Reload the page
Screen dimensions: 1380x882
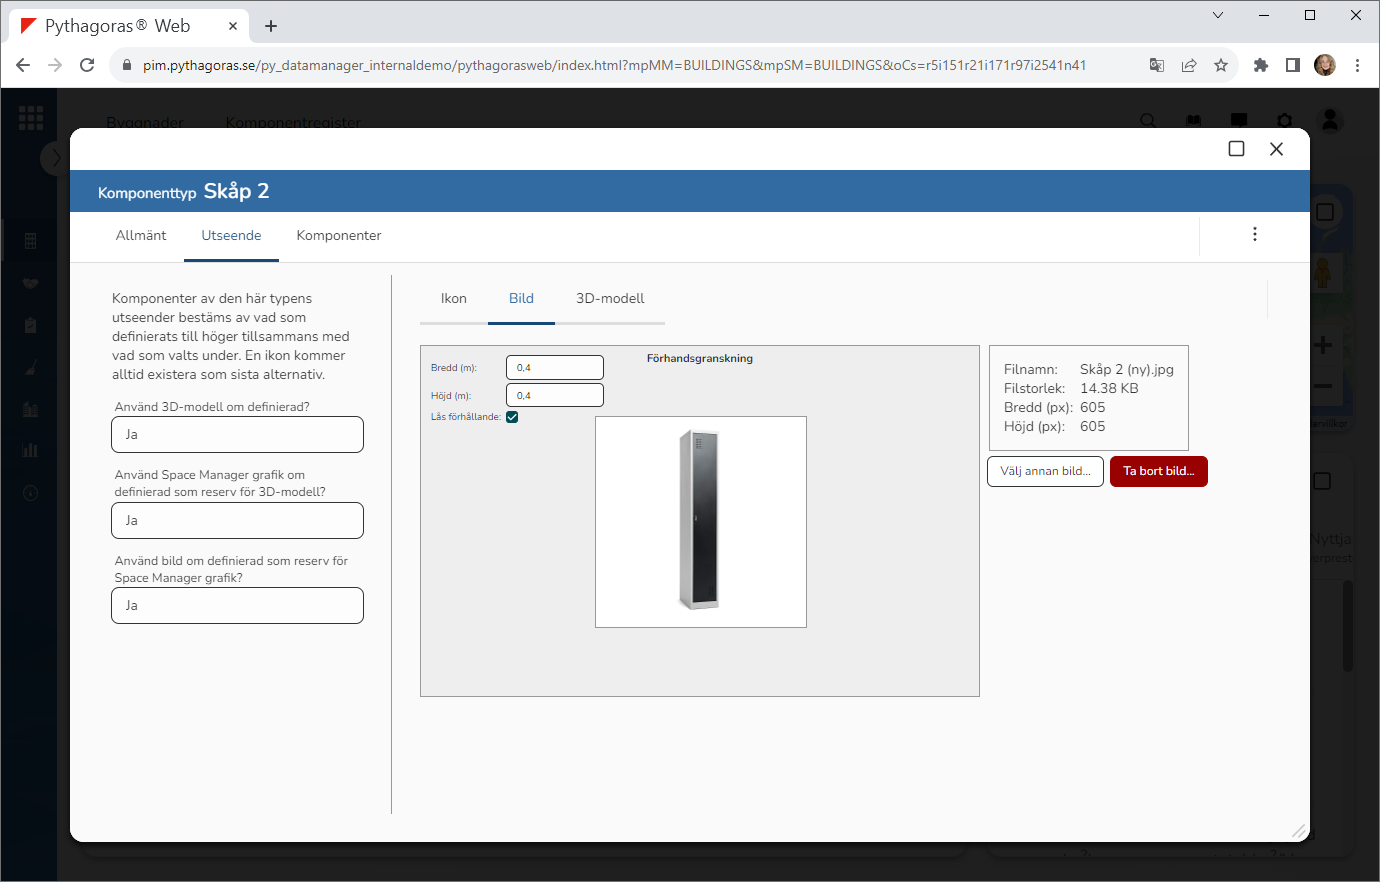[87, 65]
